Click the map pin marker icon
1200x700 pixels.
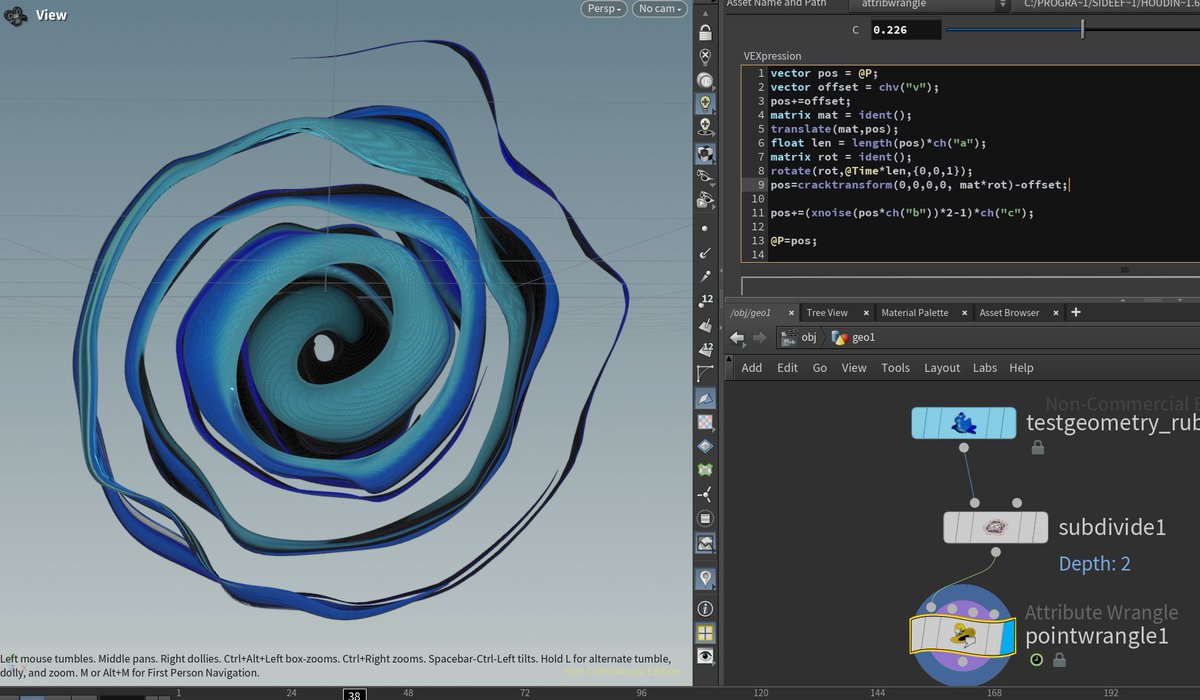(706, 578)
